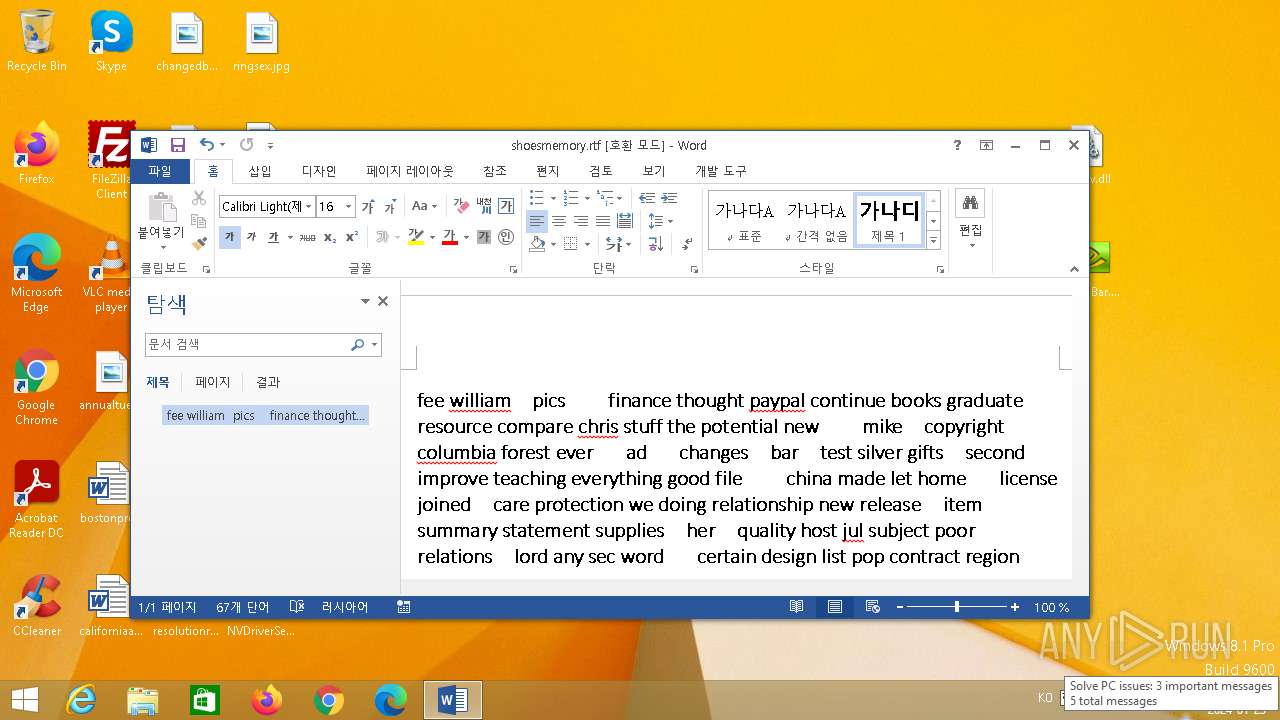Open line spacing dropdown
The height and width of the screenshot is (720, 1280).
pyautogui.click(x=661, y=221)
